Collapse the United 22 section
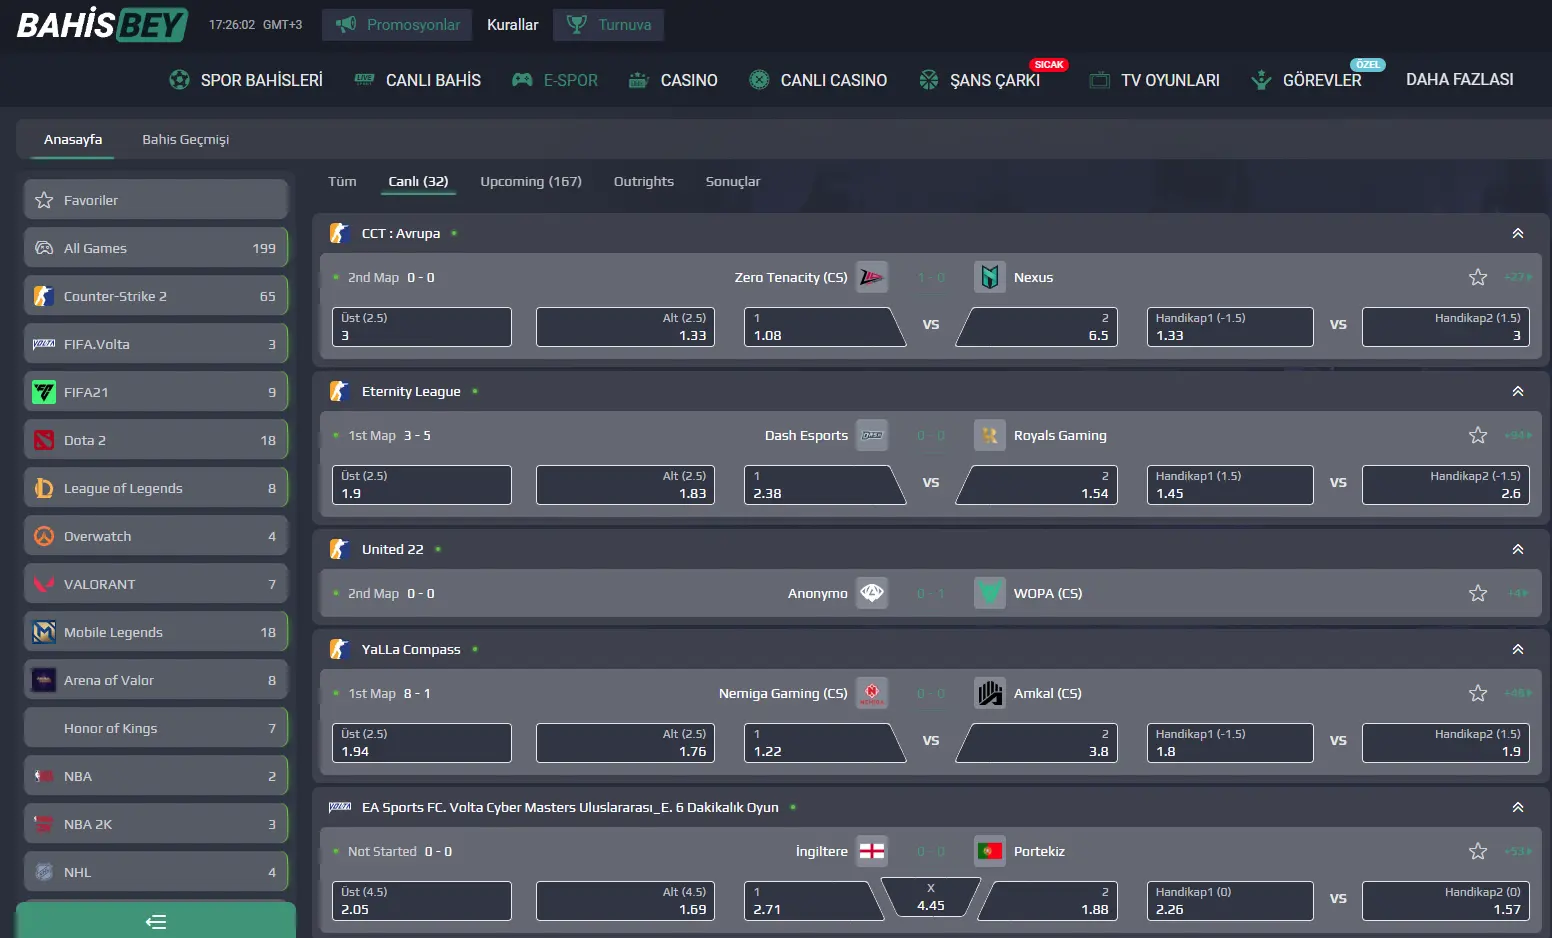 [x=1518, y=549]
